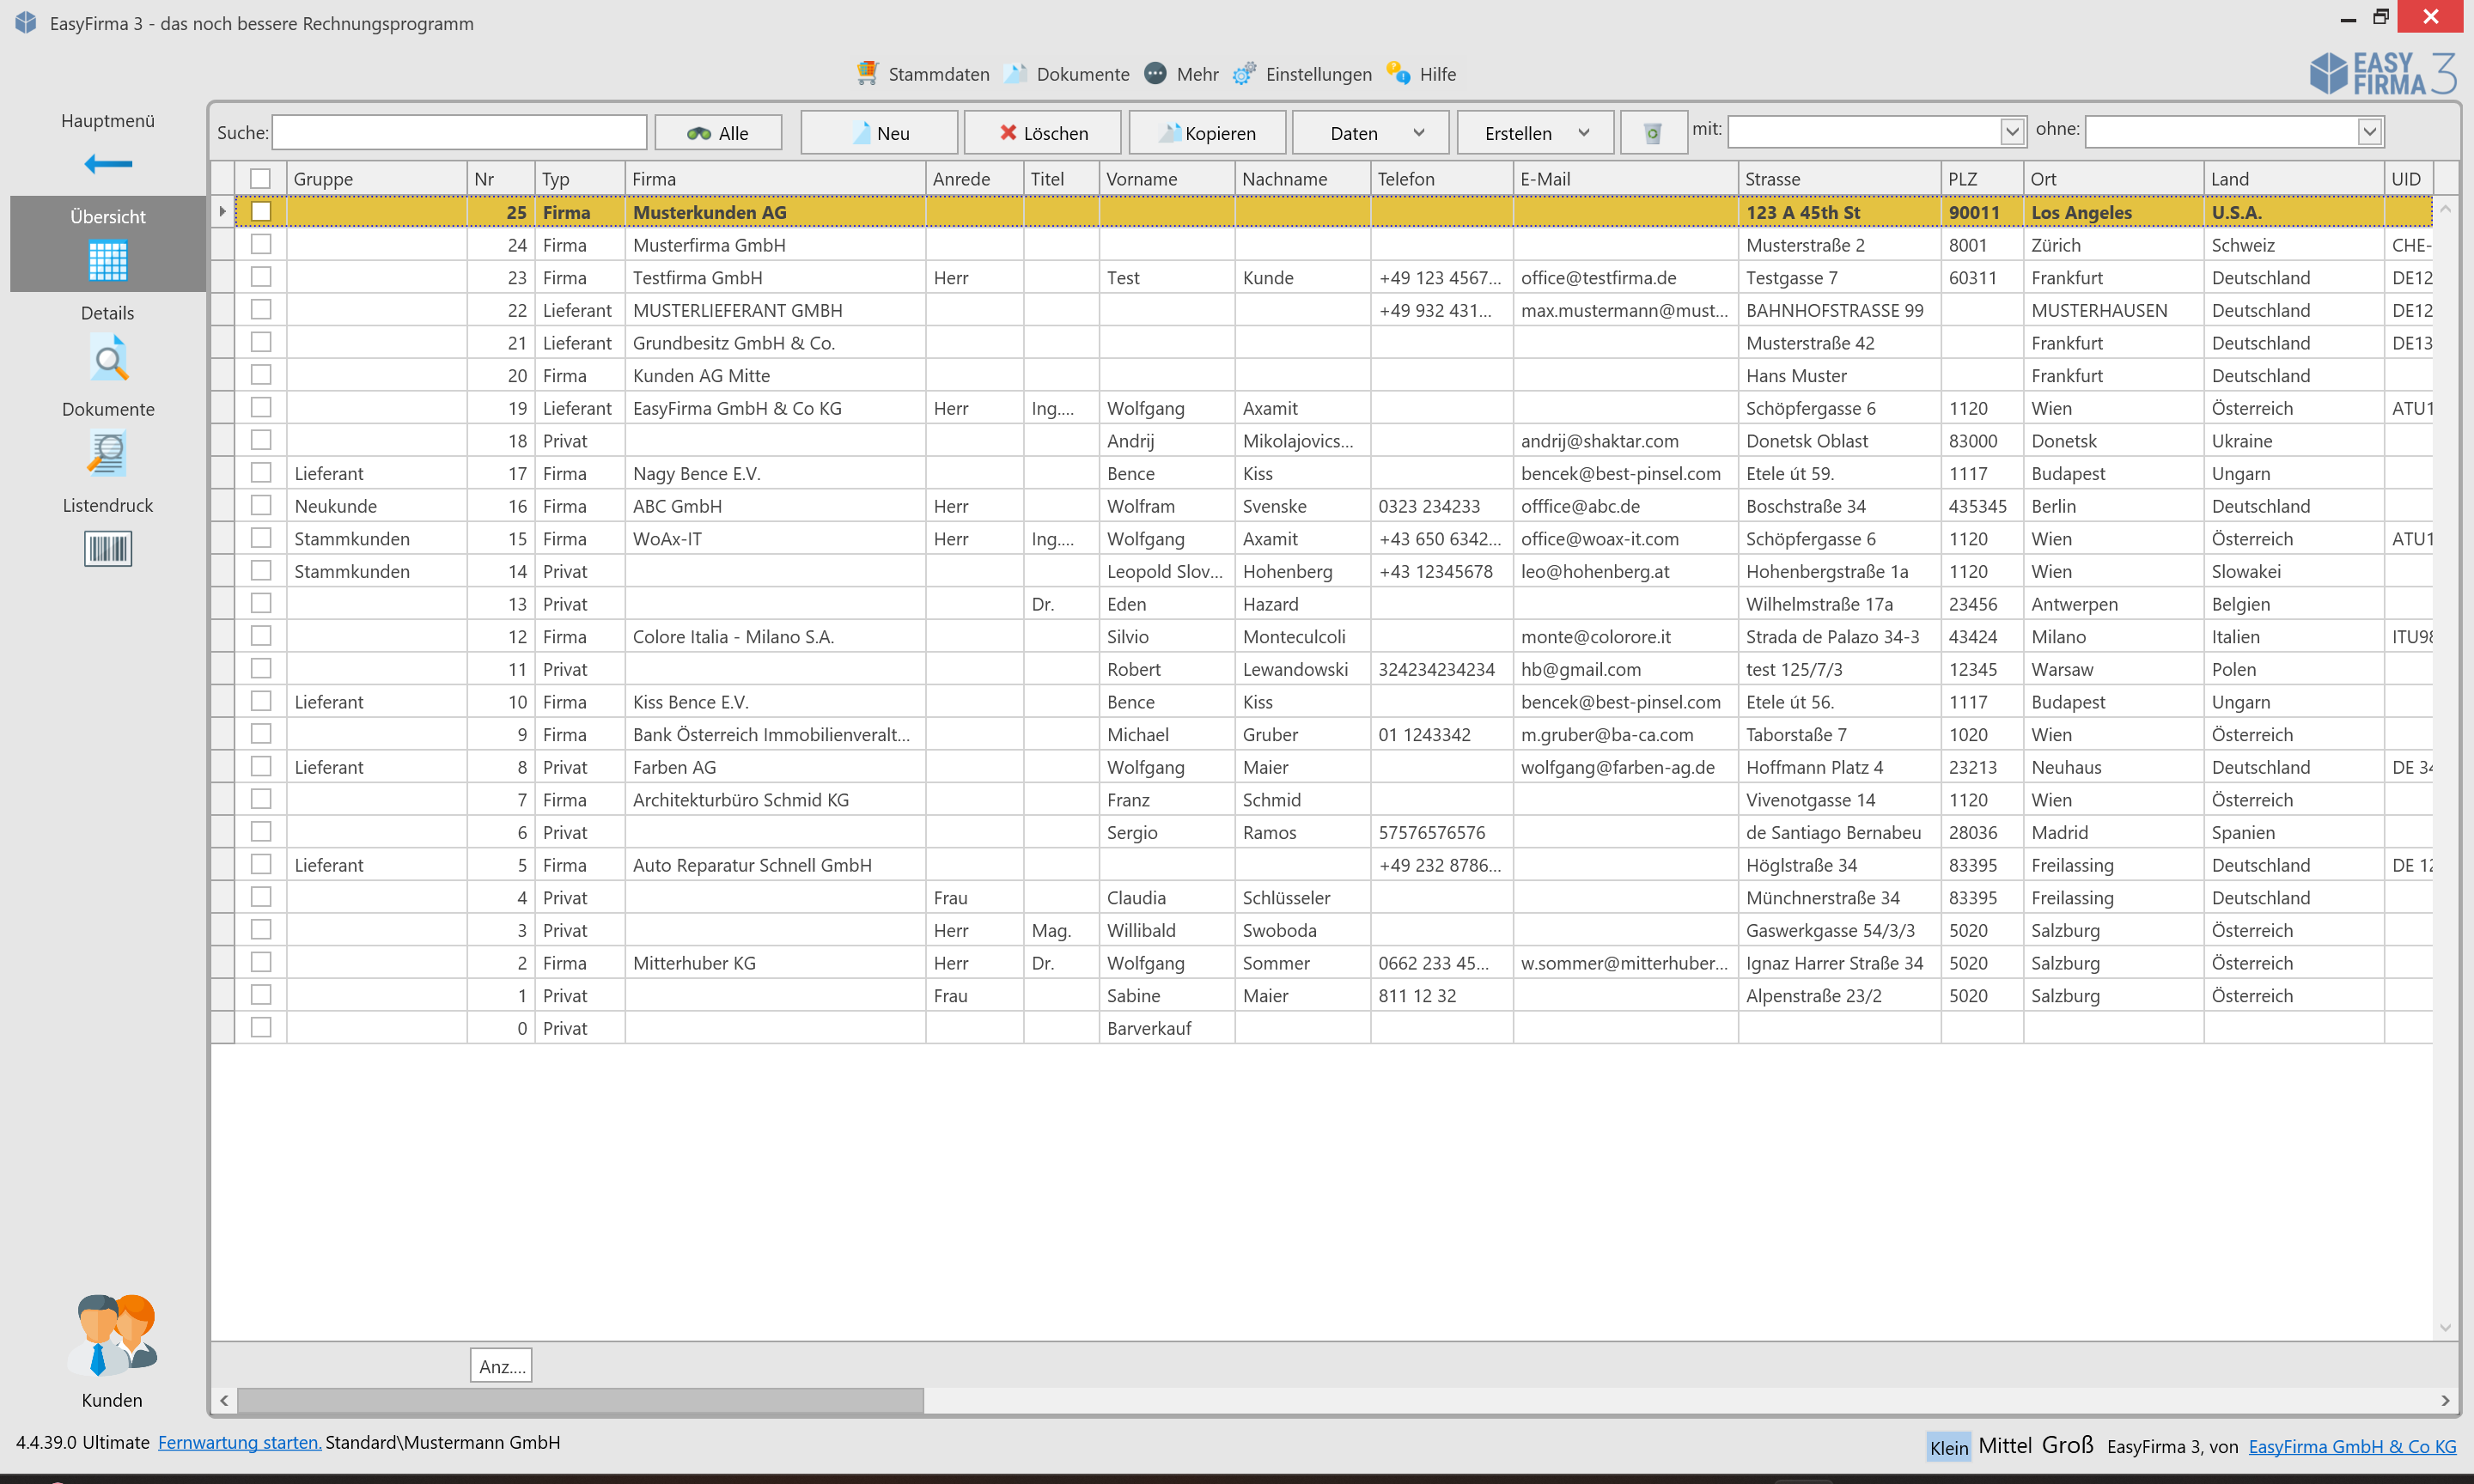2474x1484 pixels.
Task: Open the Dokumente search icon in sidebar
Action: pos(108,454)
